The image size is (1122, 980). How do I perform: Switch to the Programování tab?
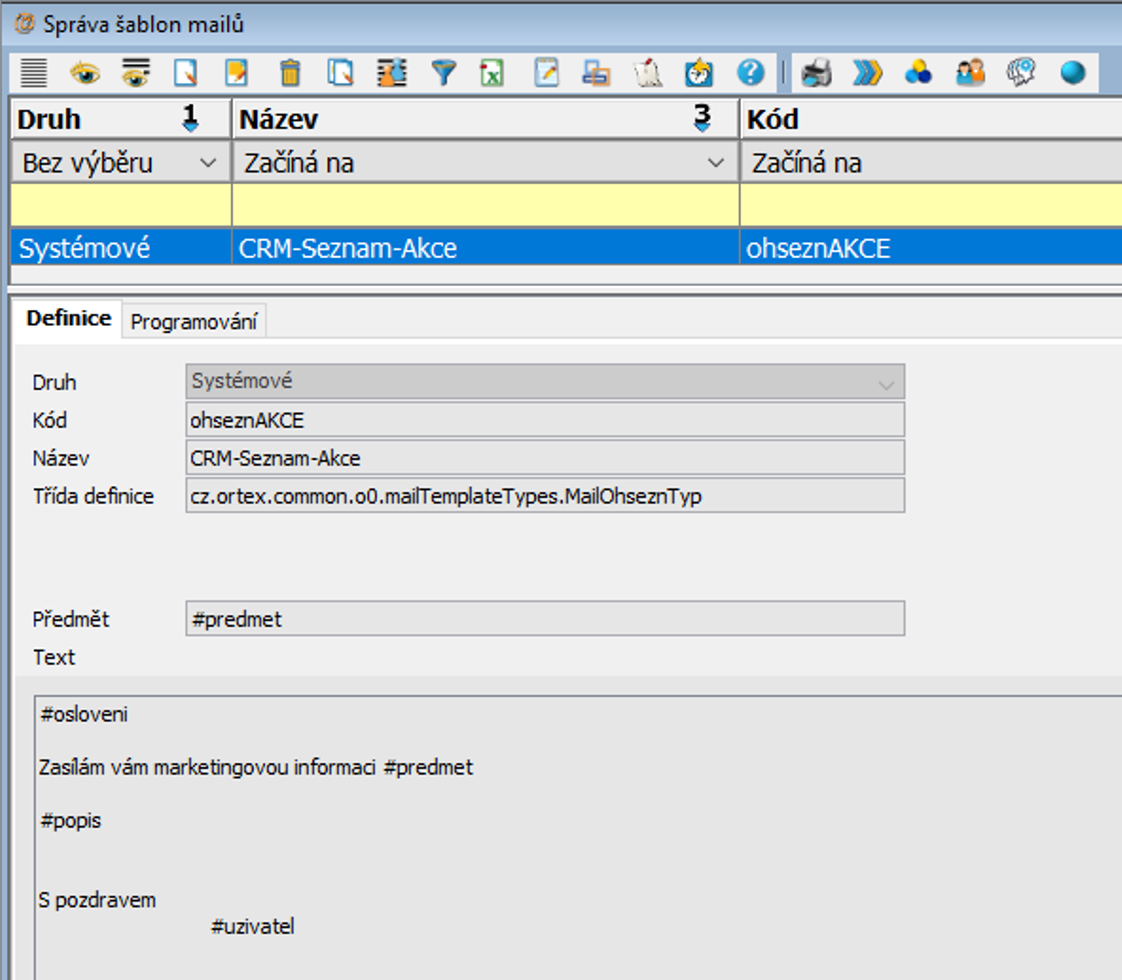click(194, 322)
